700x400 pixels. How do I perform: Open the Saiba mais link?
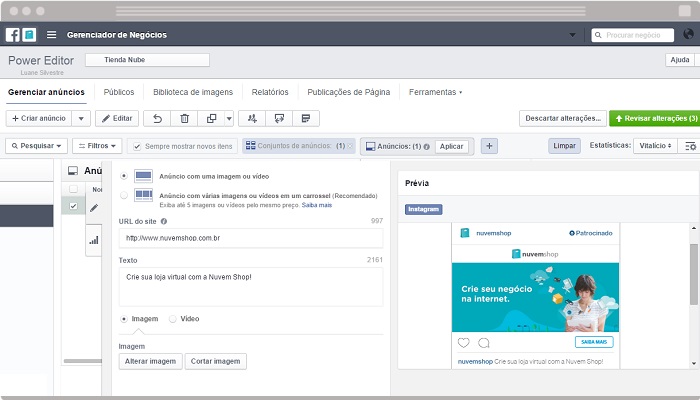tap(317, 205)
